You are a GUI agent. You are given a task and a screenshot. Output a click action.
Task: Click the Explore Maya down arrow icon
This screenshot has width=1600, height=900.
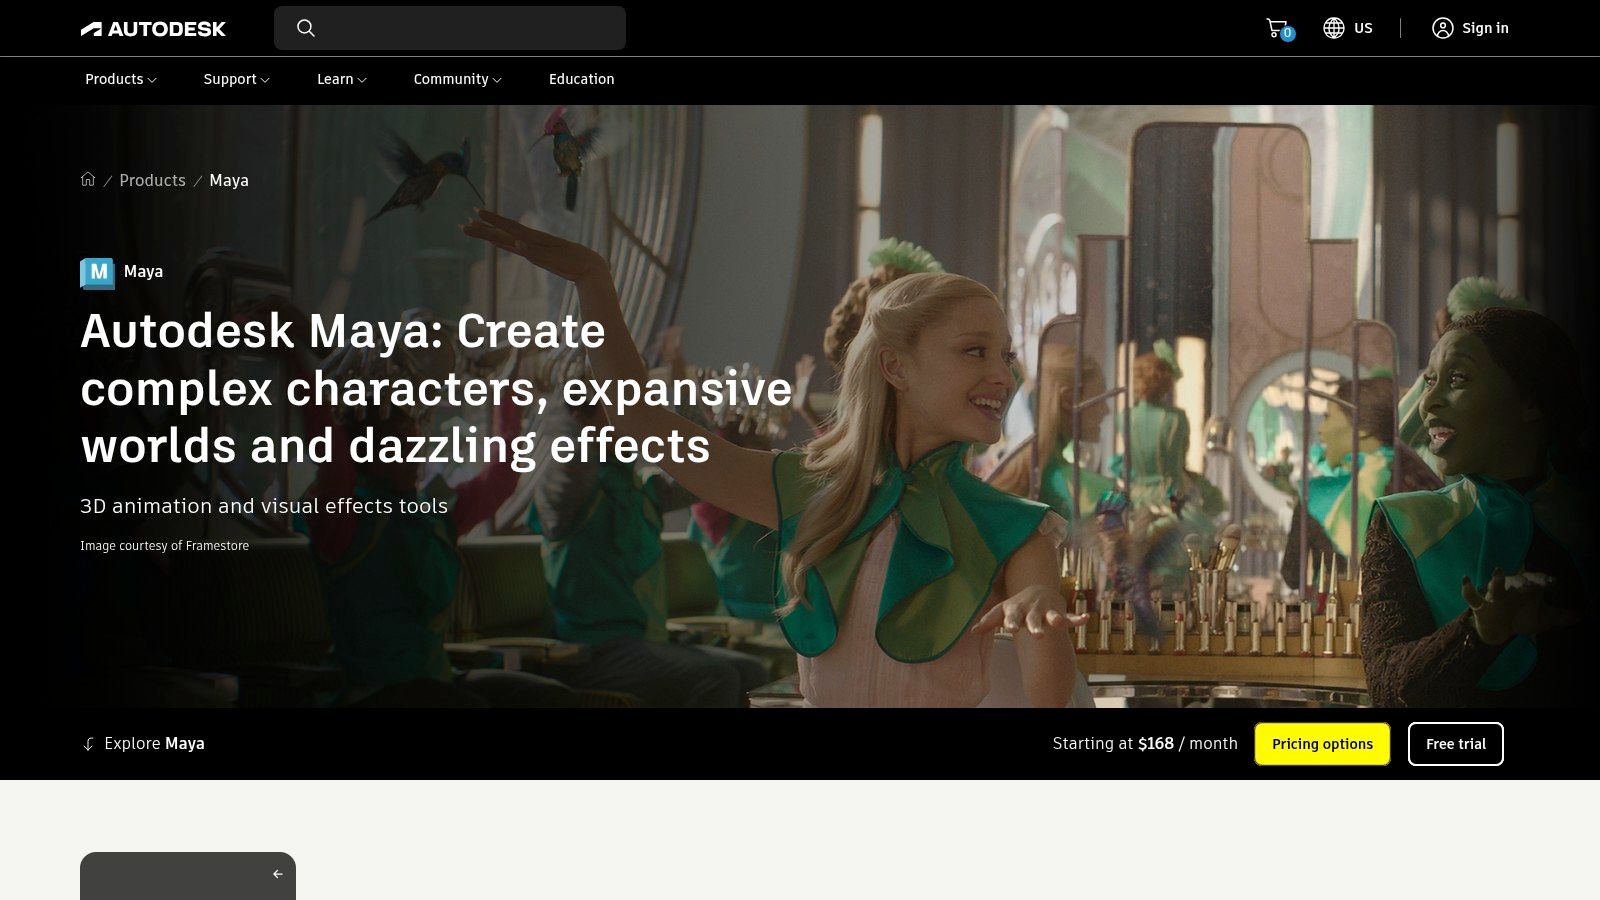coord(88,744)
